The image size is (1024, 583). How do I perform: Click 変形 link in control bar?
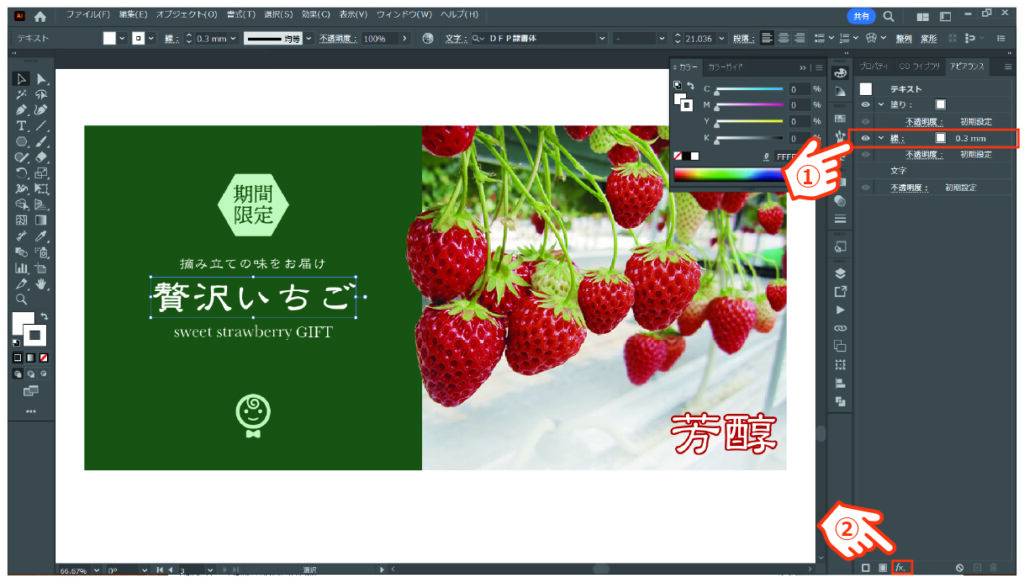(x=929, y=39)
